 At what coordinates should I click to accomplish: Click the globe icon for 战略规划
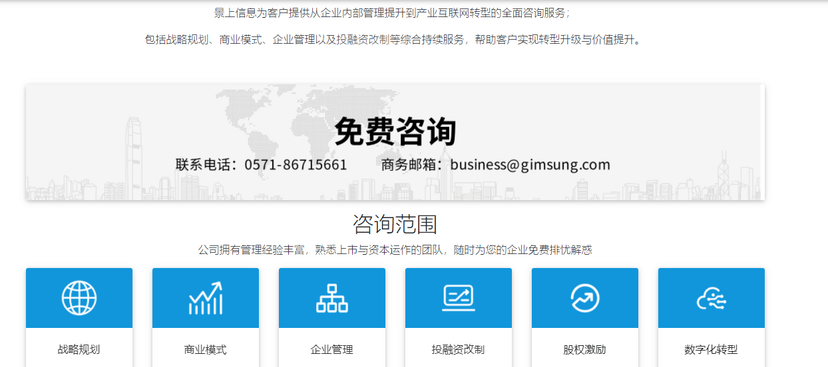tap(79, 298)
